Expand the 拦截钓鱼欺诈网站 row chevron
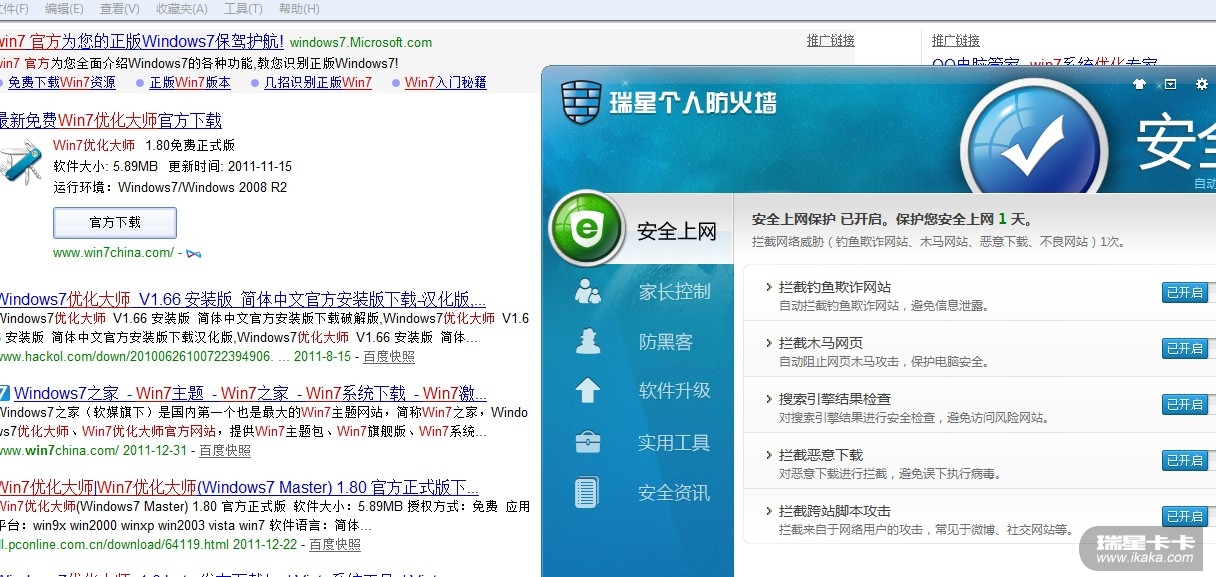This screenshot has height=577, width=1216. pyautogui.click(x=768, y=287)
